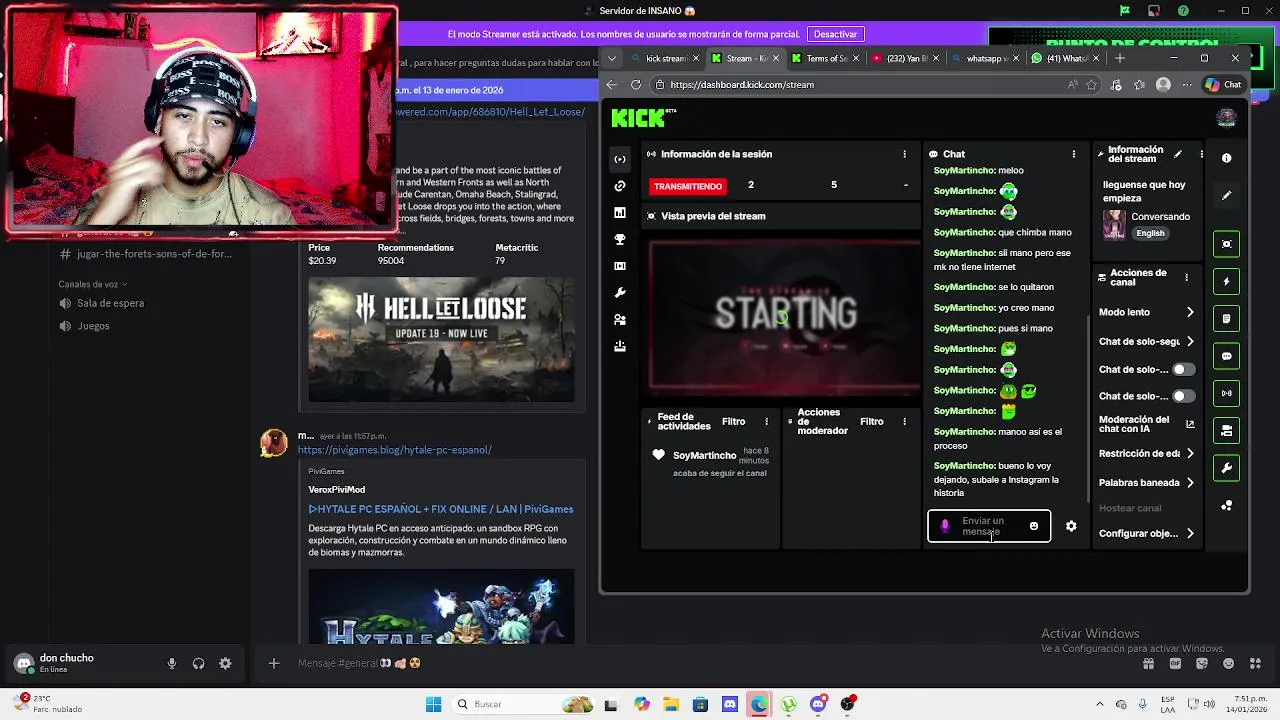The height and width of the screenshot is (720, 1280).
Task: Open a new browser tab with plus button
Action: click(1119, 58)
